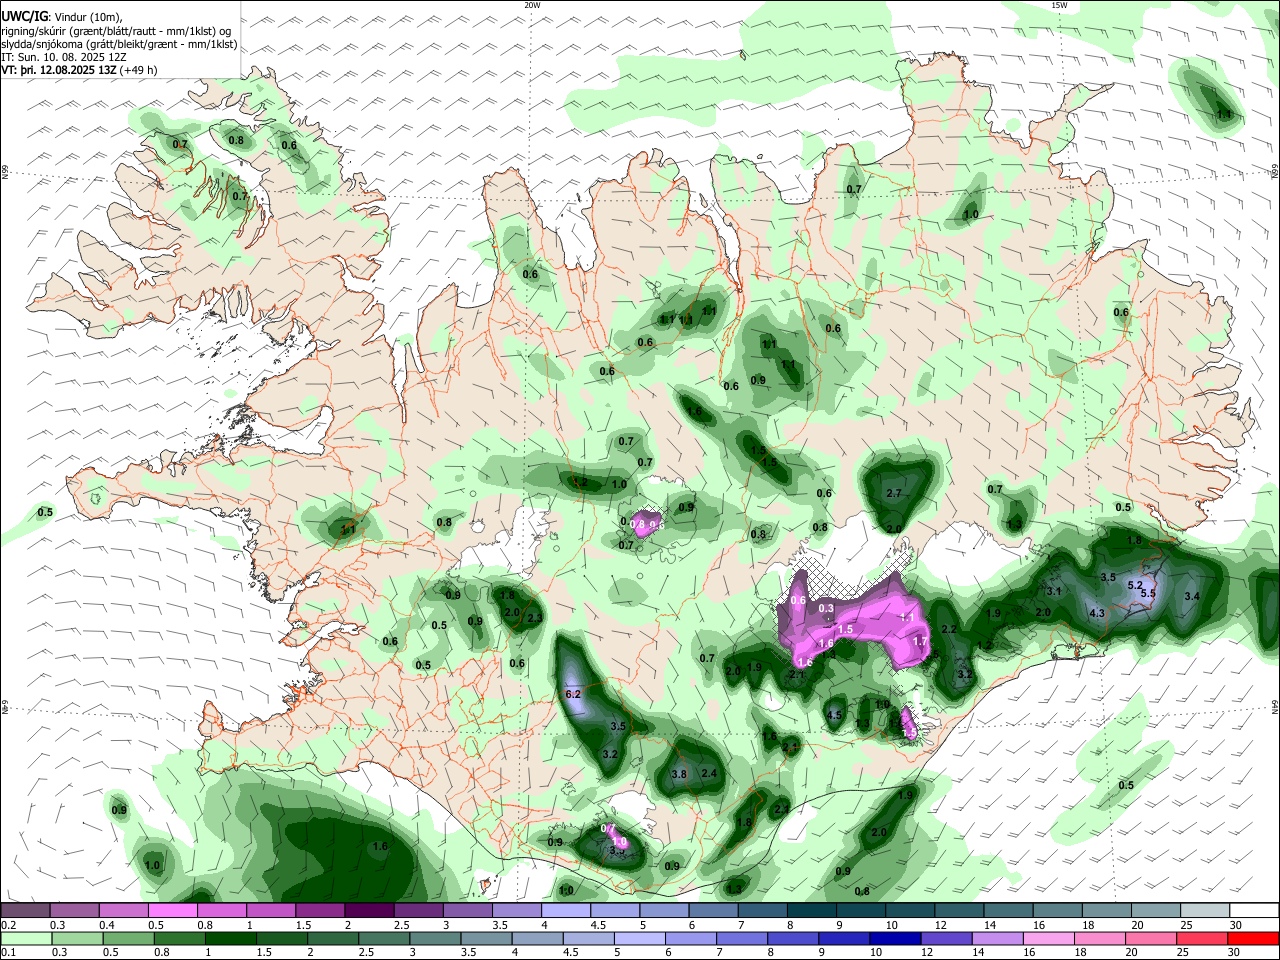1280x960 pixels.
Task: Click the darkest purple swatch starting at 2, upper row
Action: point(369,910)
